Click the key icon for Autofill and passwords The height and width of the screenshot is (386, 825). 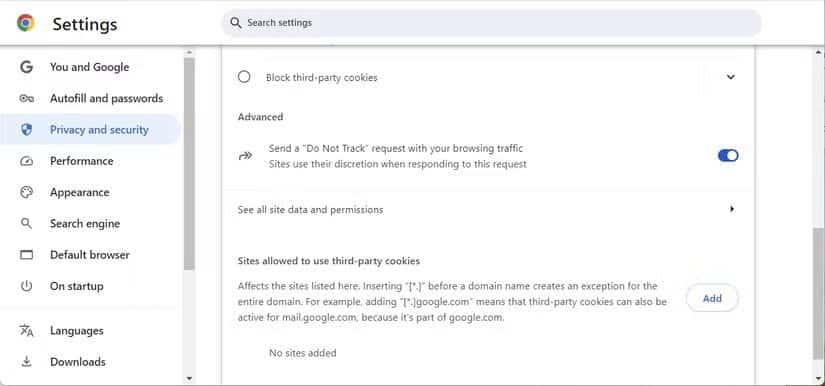[26, 98]
